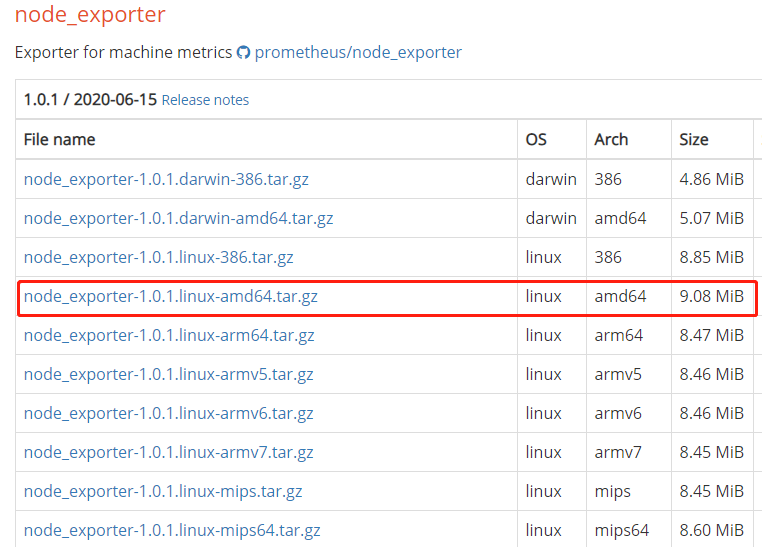Download node_exporter-1.0.1.linux-arm64.tar.gz

(169, 335)
